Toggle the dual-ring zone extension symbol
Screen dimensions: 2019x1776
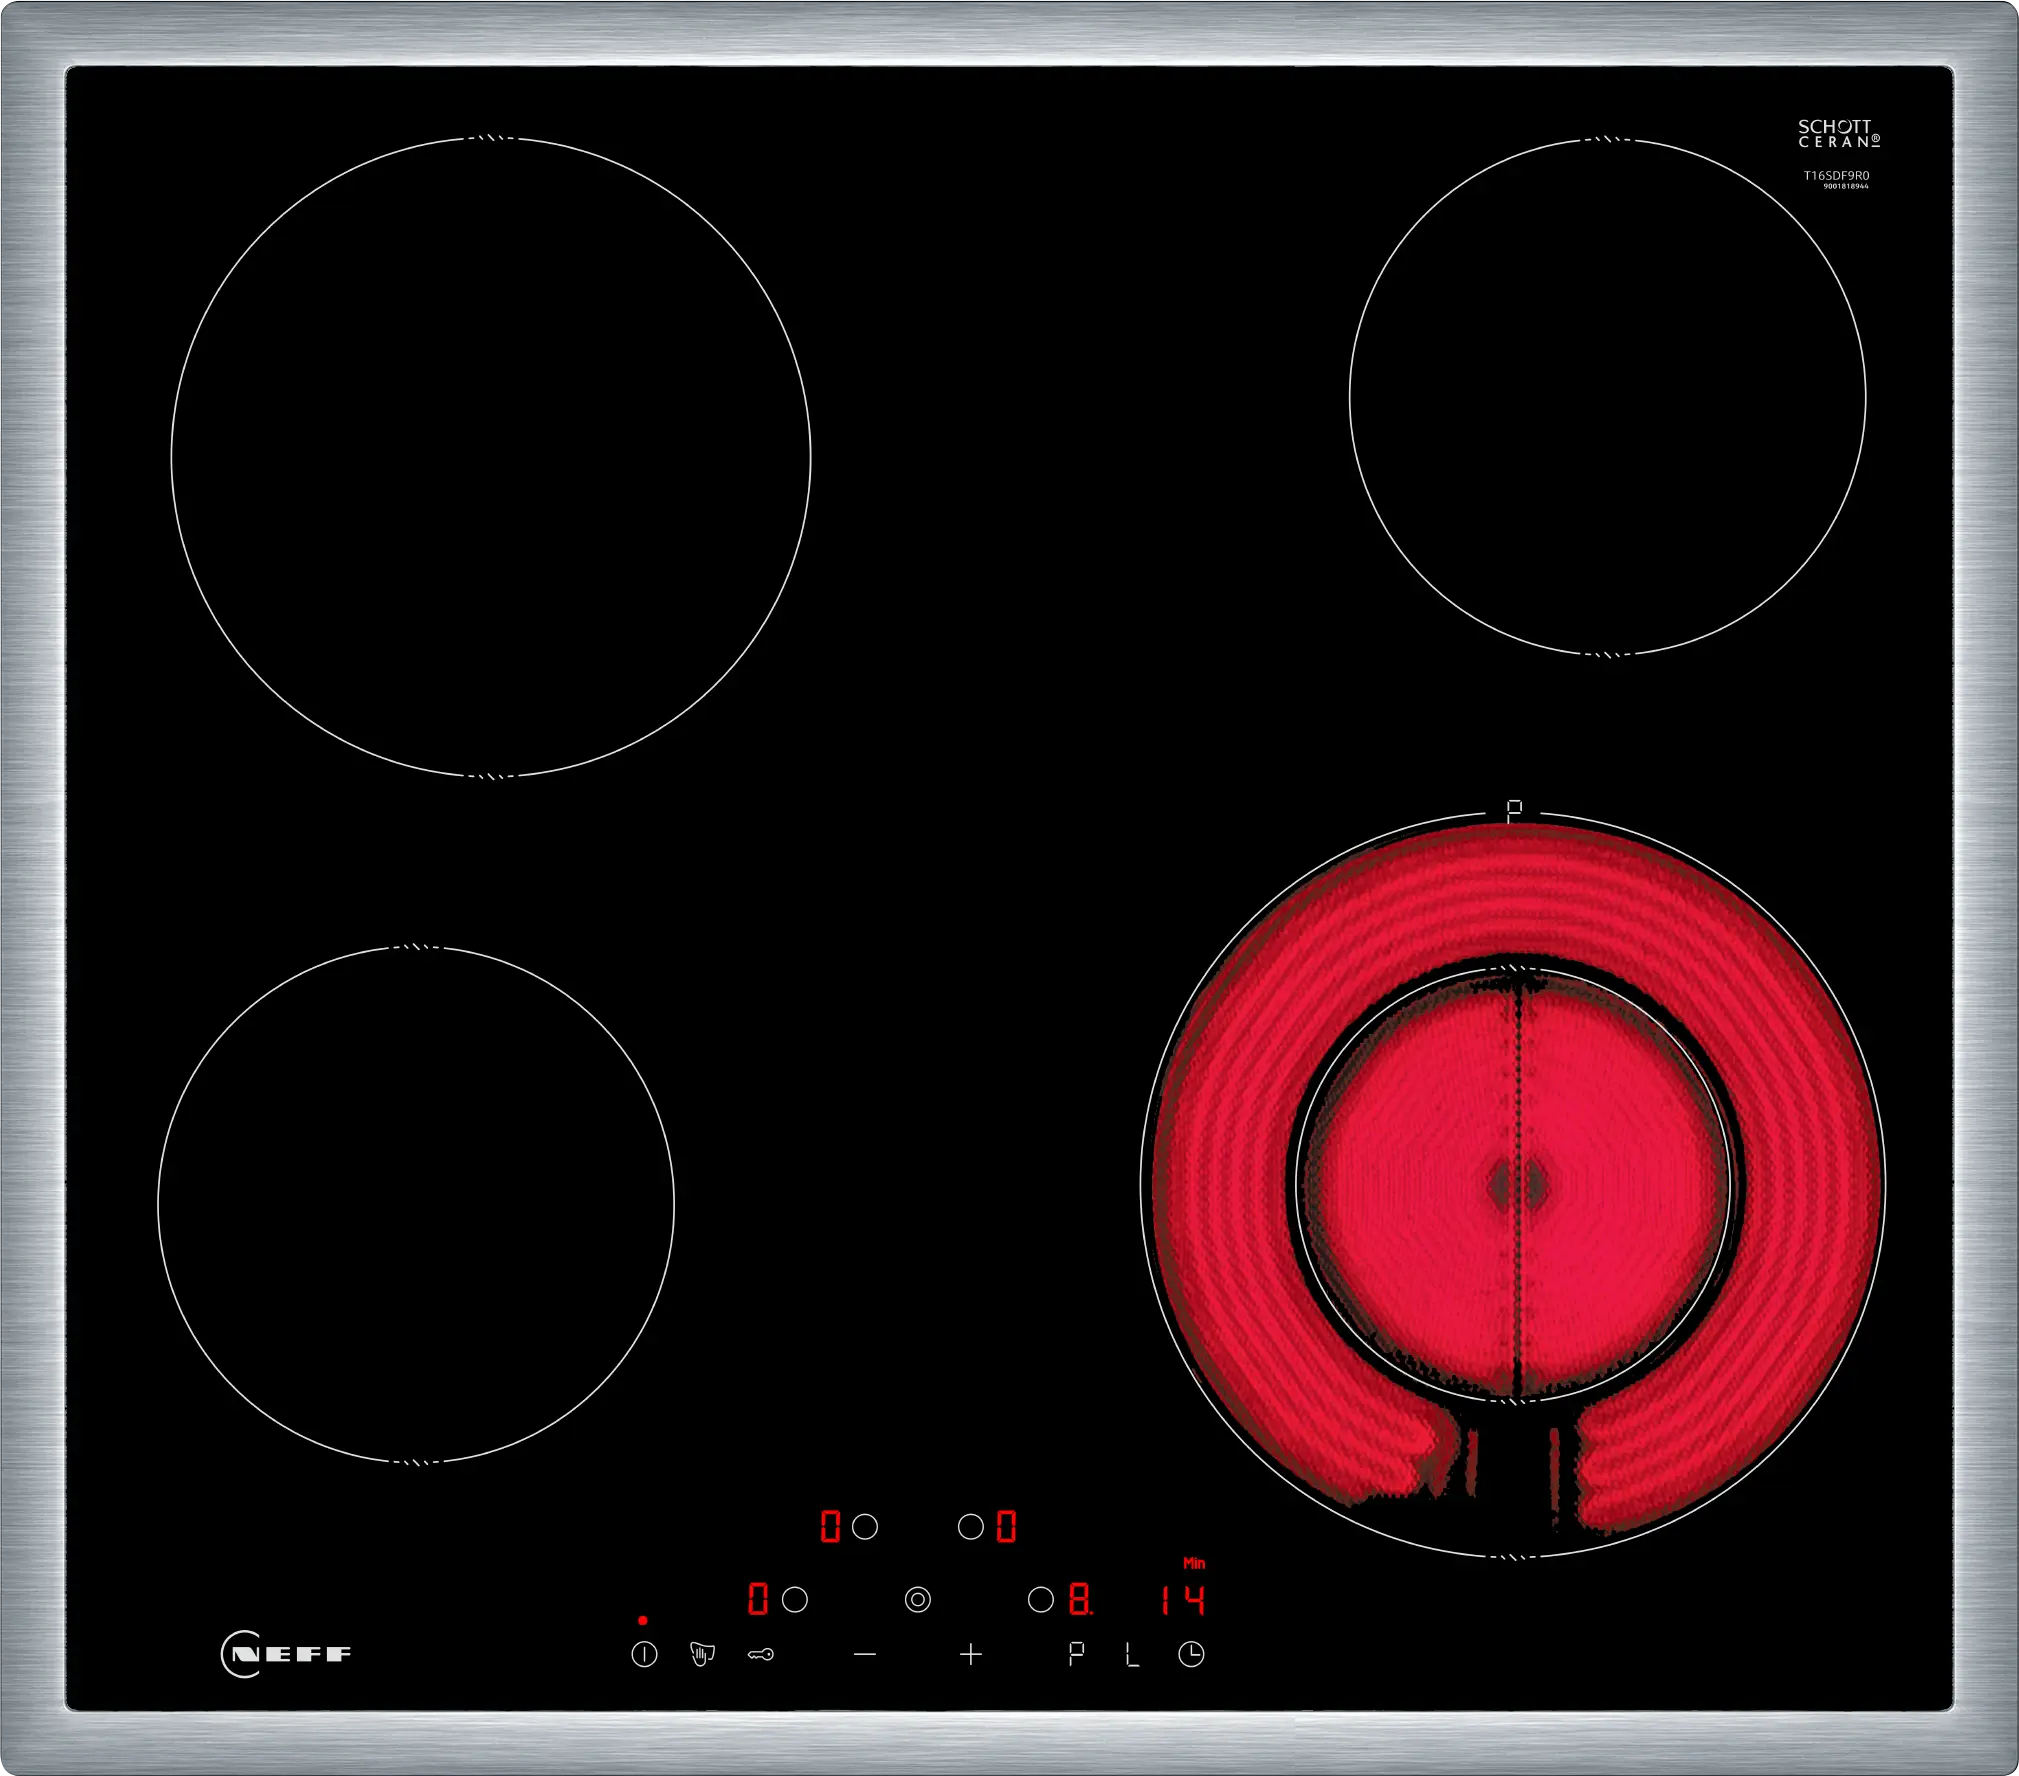(917, 1600)
